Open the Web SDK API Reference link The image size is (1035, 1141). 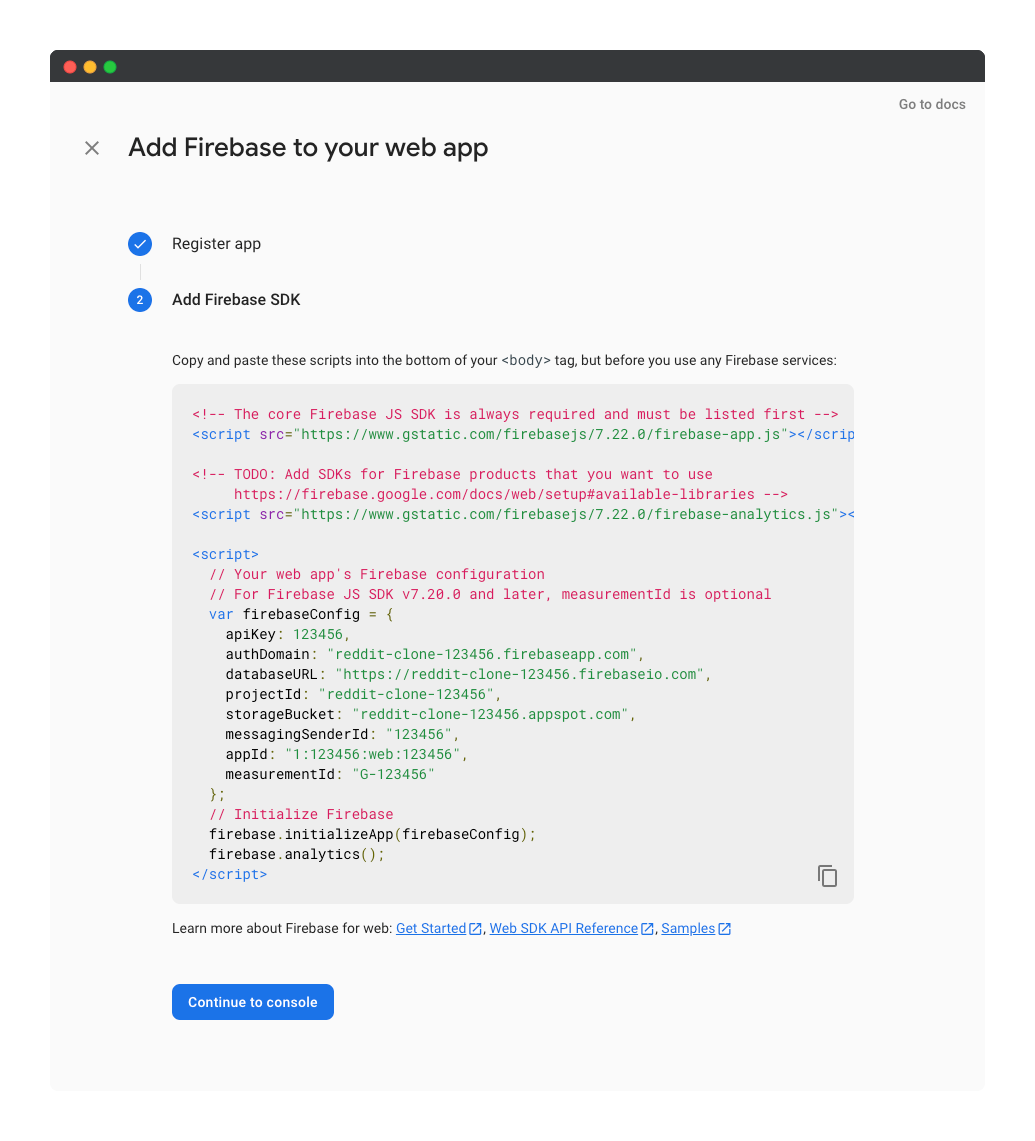click(x=563, y=929)
